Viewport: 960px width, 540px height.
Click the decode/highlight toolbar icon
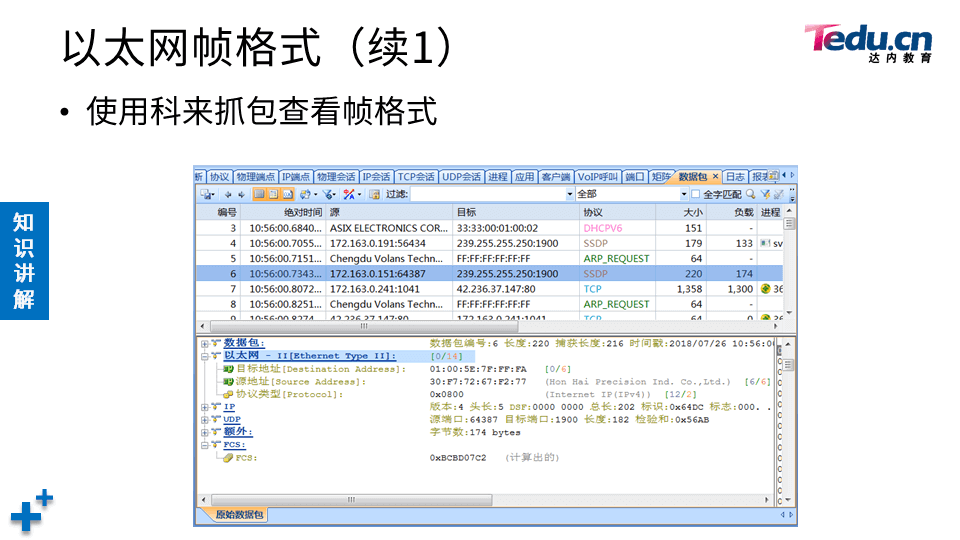tap(348, 194)
